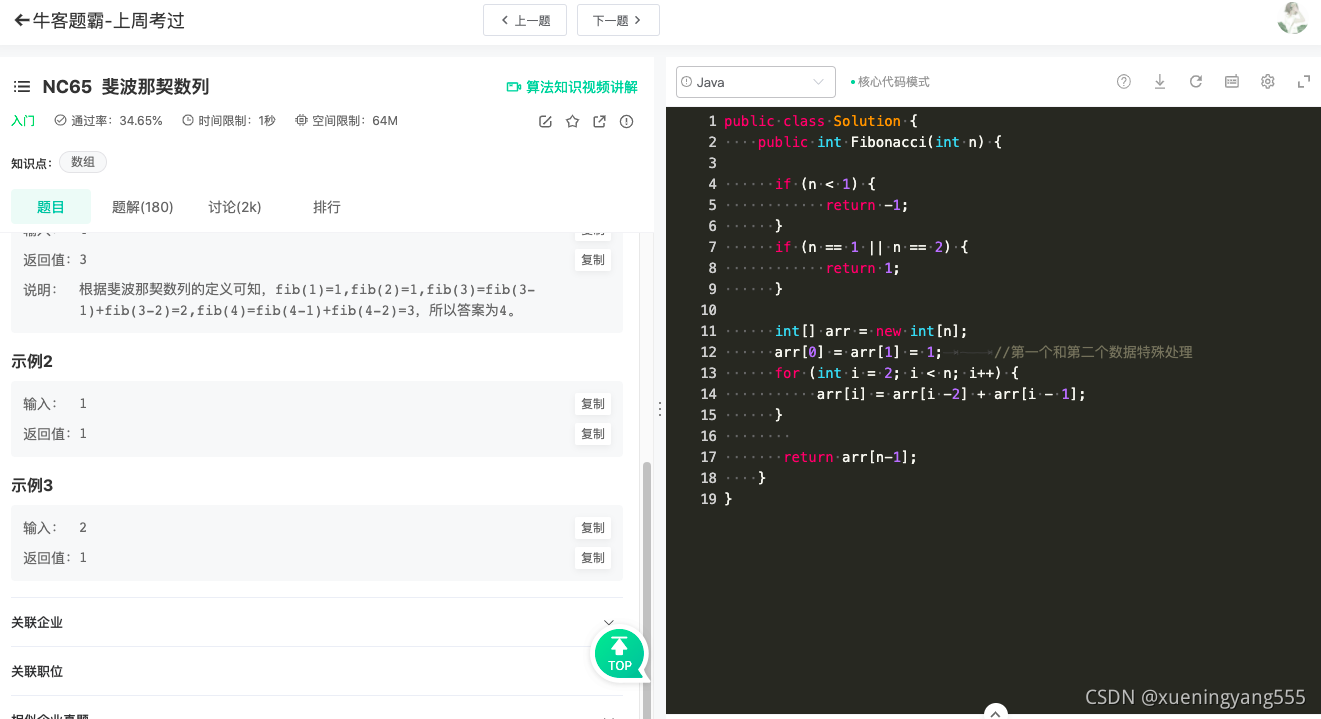This screenshot has height=719, width=1321.
Task: Open the 排行 tab
Action: point(327,207)
